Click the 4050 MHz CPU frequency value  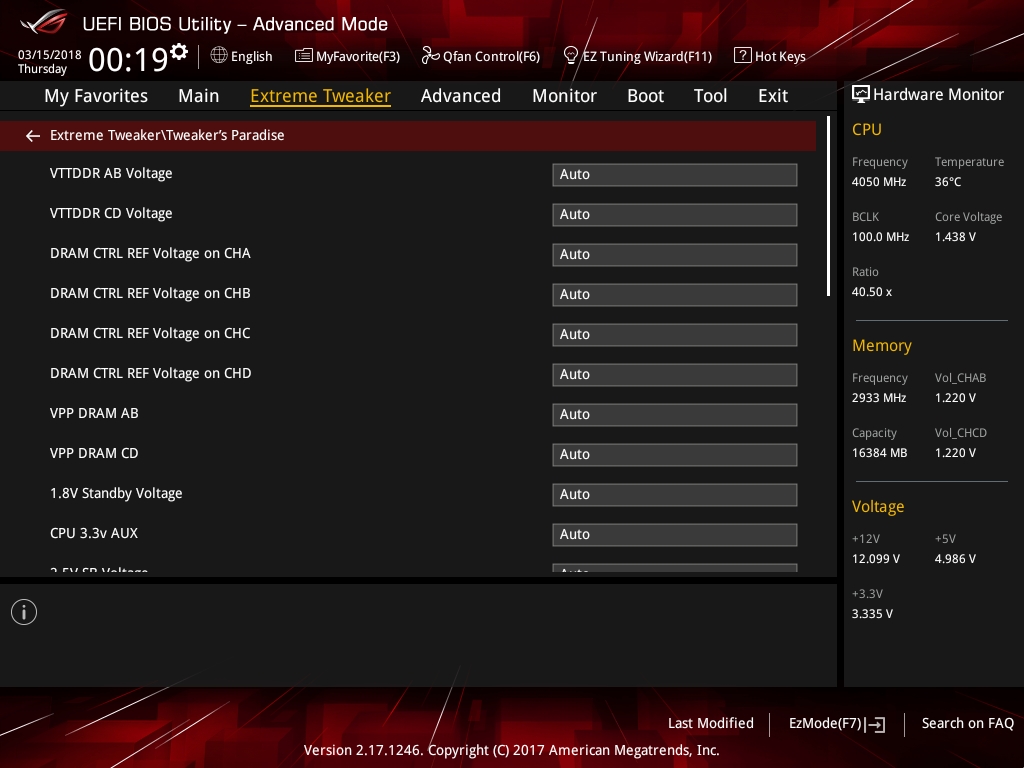pyautogui.click(x=879, y=182)
